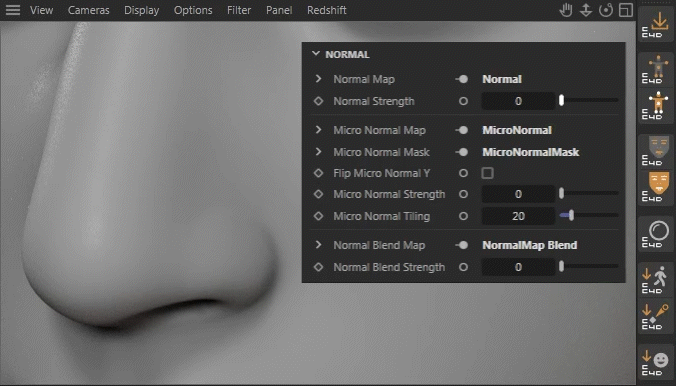The image size is (676, 386).
Task: Click the Normal Strength port circle
Action: (x=463, y=101)
